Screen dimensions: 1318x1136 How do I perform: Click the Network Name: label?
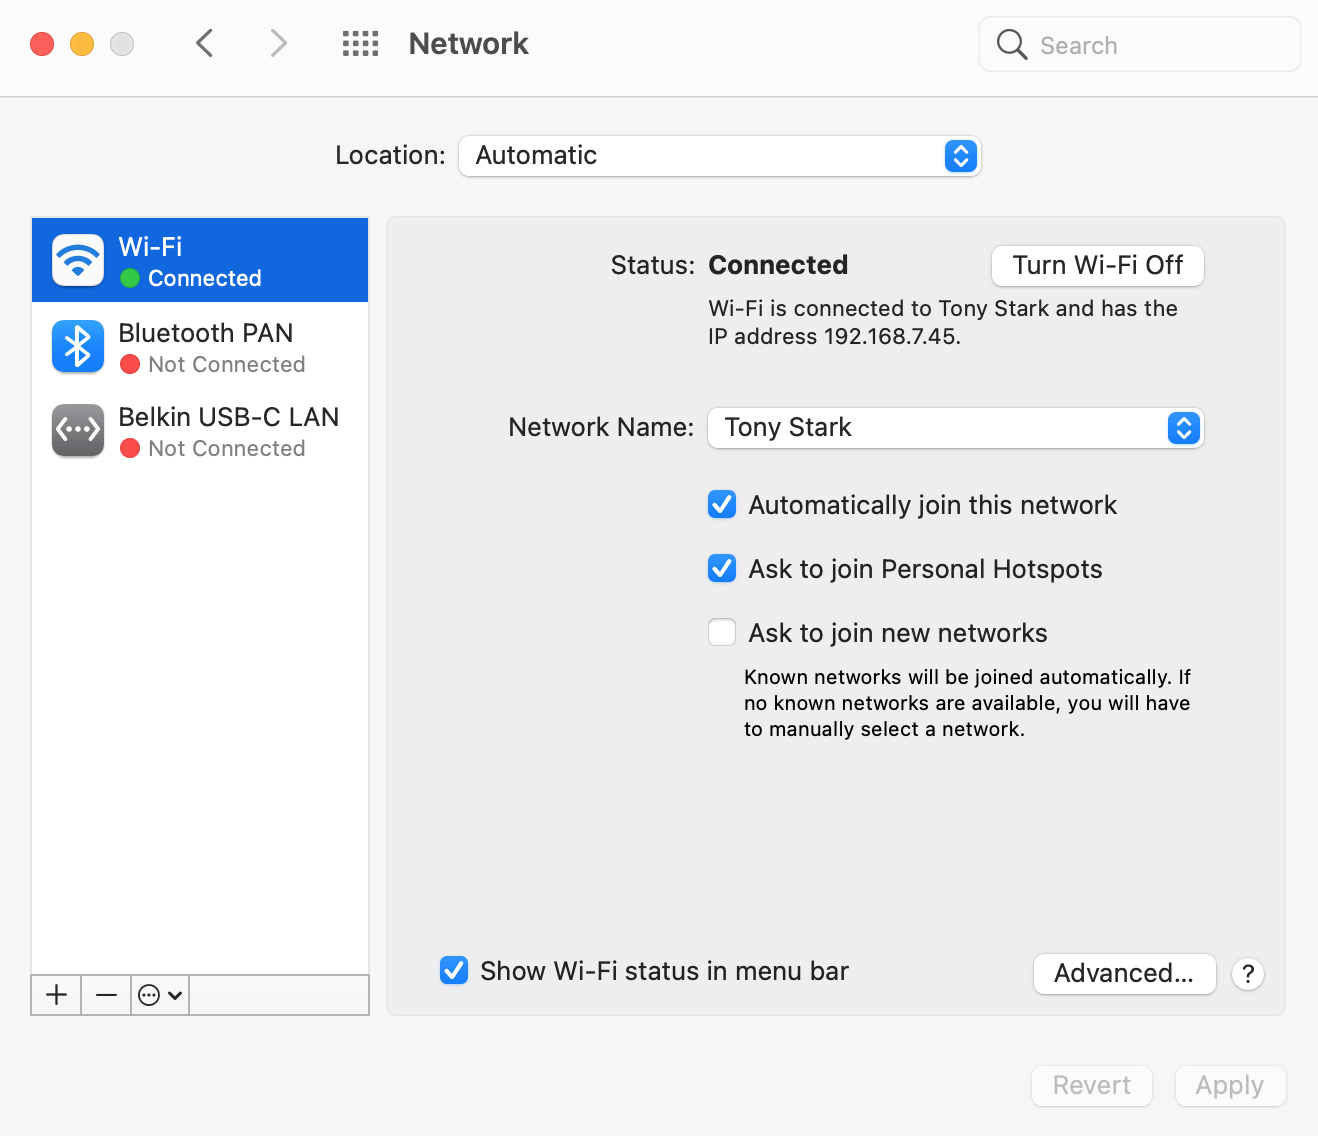tap(601, 428)
